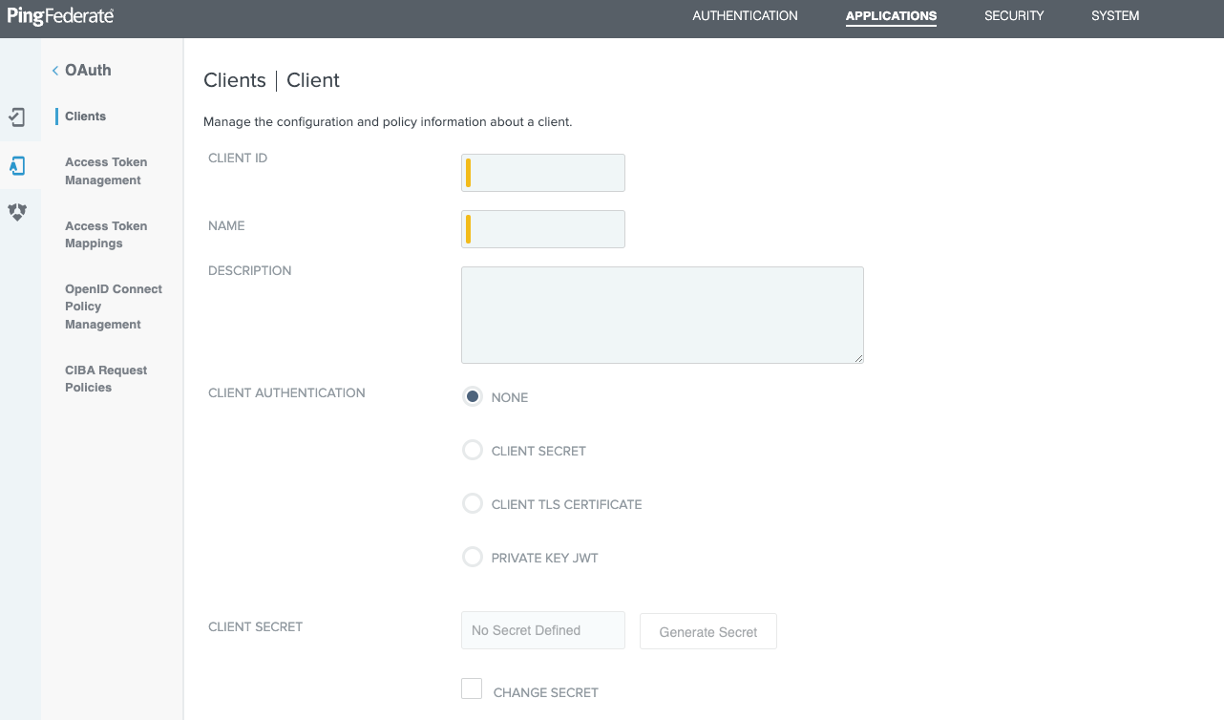The width and height of the screenshot is (1224, 720).
Task: Collapse back to OAuth via the chevron
Action: [x=56, y=70]
